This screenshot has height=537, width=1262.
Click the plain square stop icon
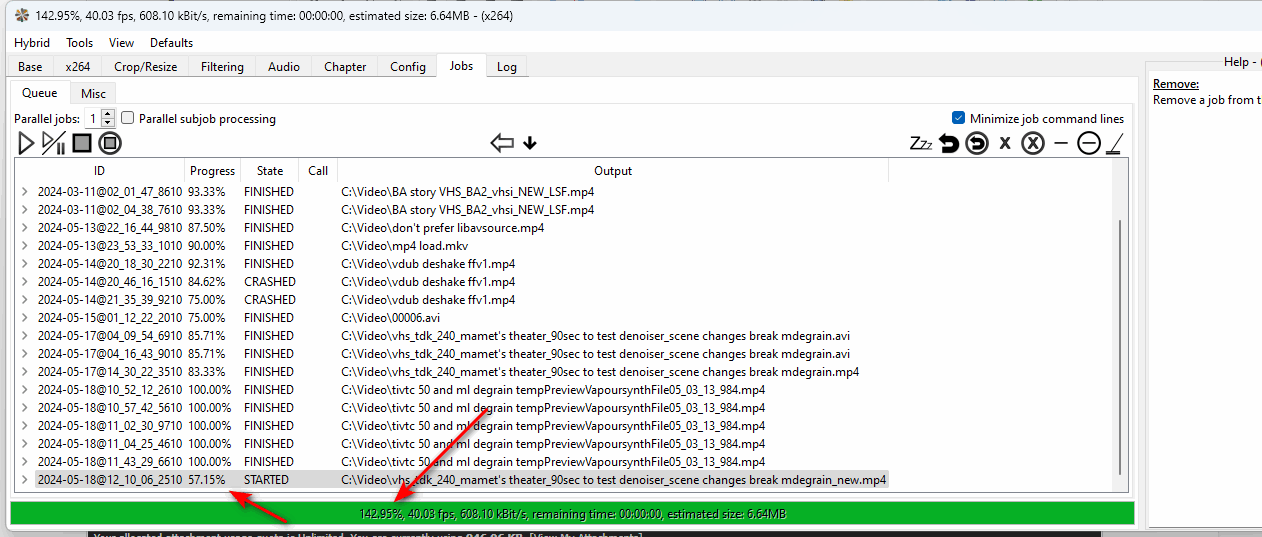81,143
